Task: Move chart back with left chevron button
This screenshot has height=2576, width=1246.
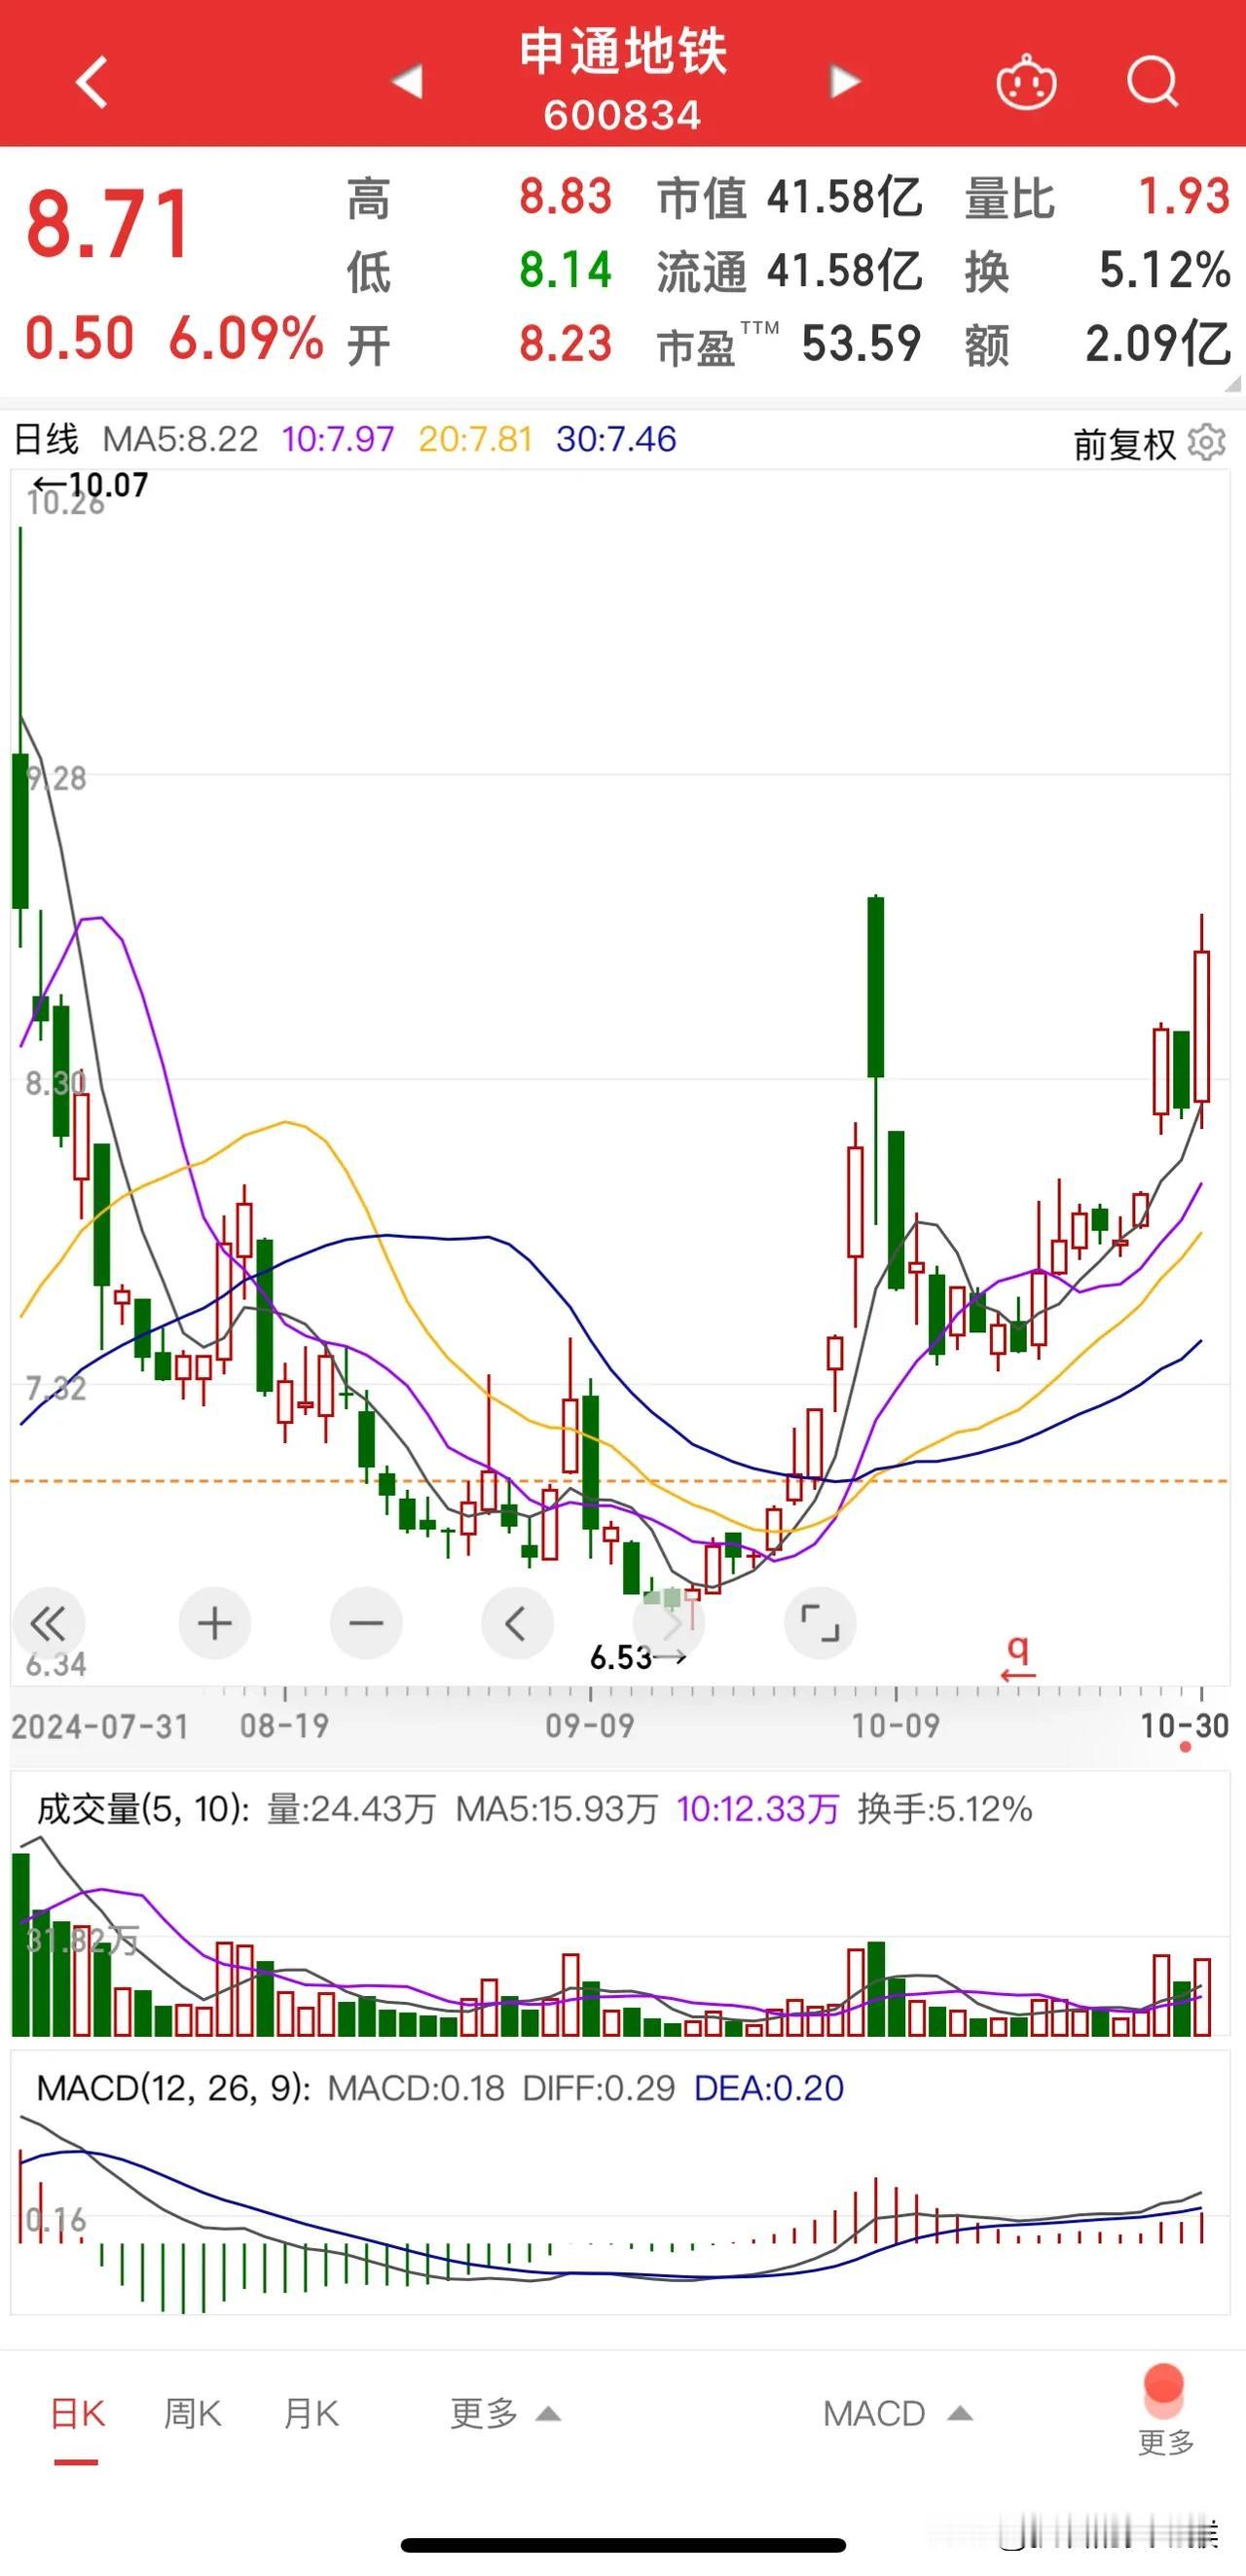Action: click(x=517, y=1623)
